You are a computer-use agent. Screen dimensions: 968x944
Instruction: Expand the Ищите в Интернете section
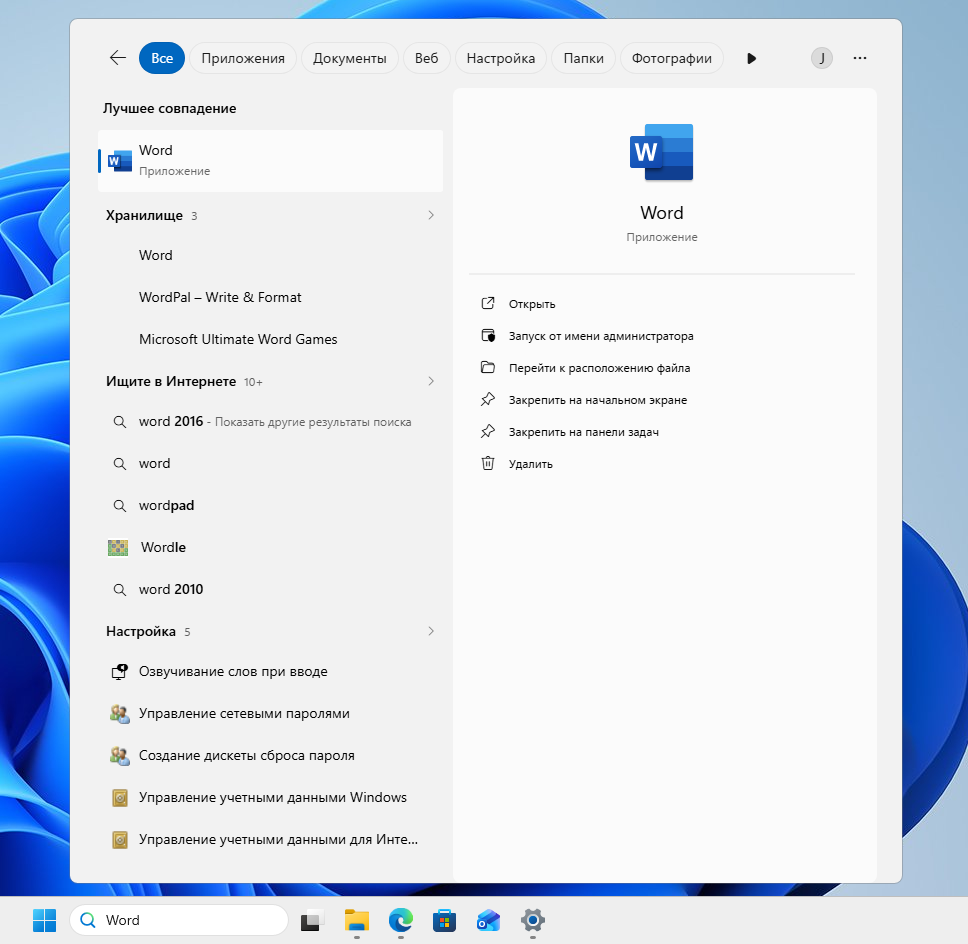point(431,381)
